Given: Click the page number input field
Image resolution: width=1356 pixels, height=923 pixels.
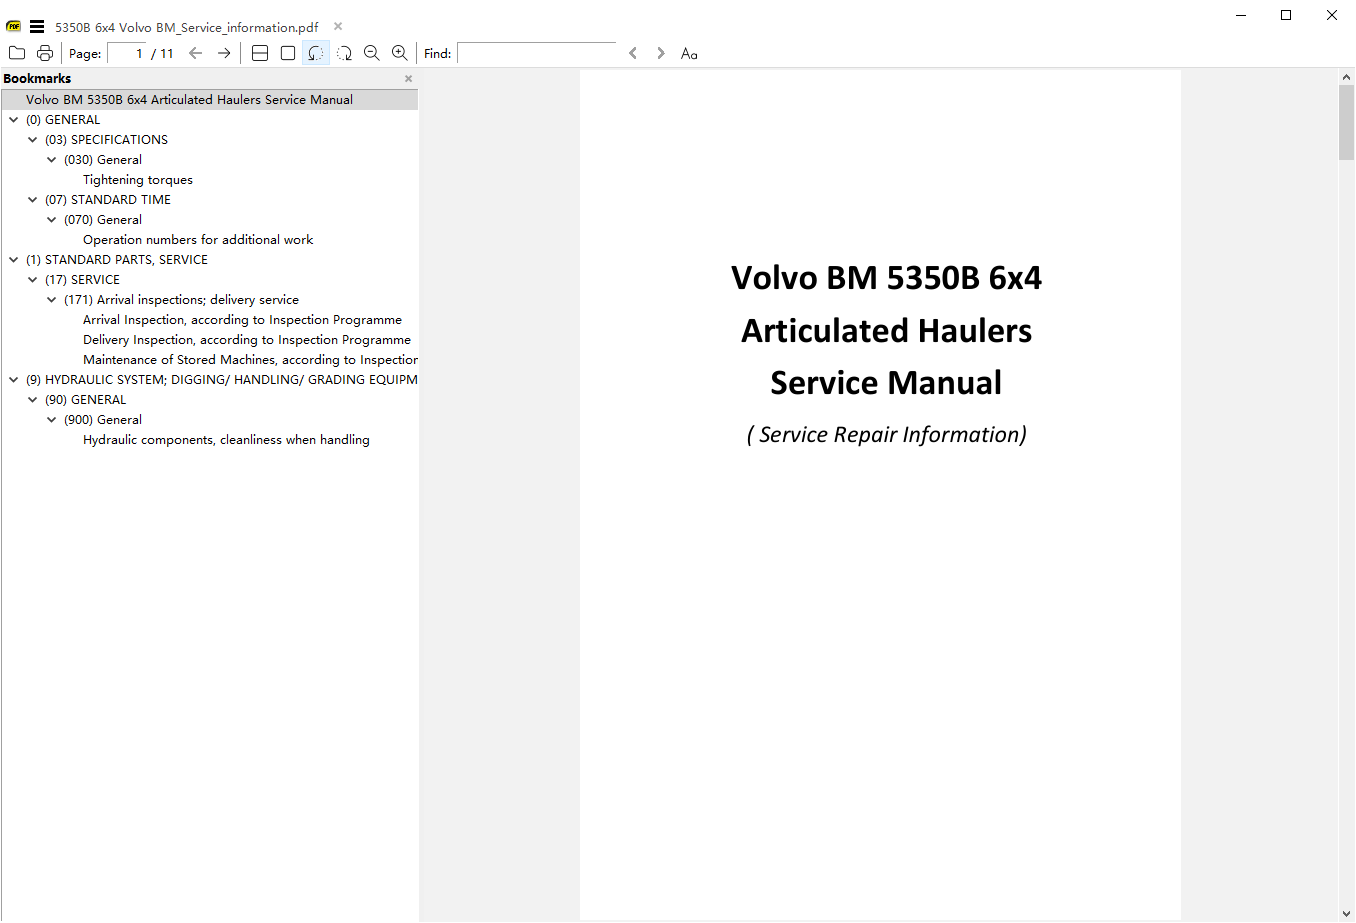Looking at the screenshot, I should (127, 53).
